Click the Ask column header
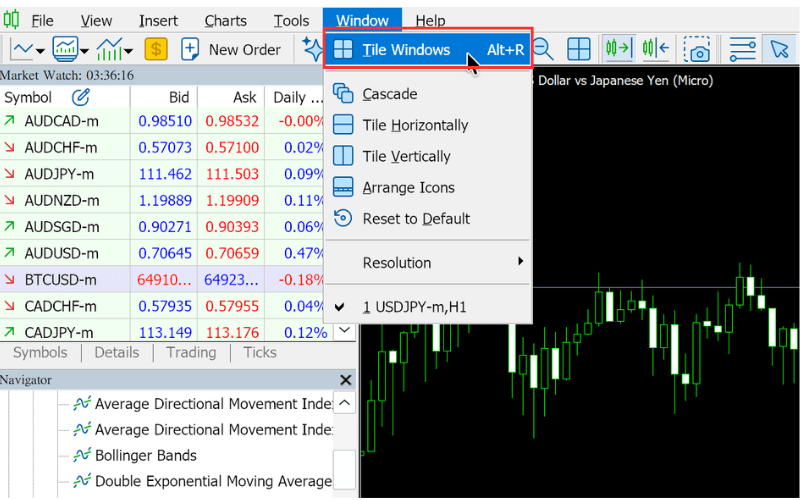 [231, 97]
